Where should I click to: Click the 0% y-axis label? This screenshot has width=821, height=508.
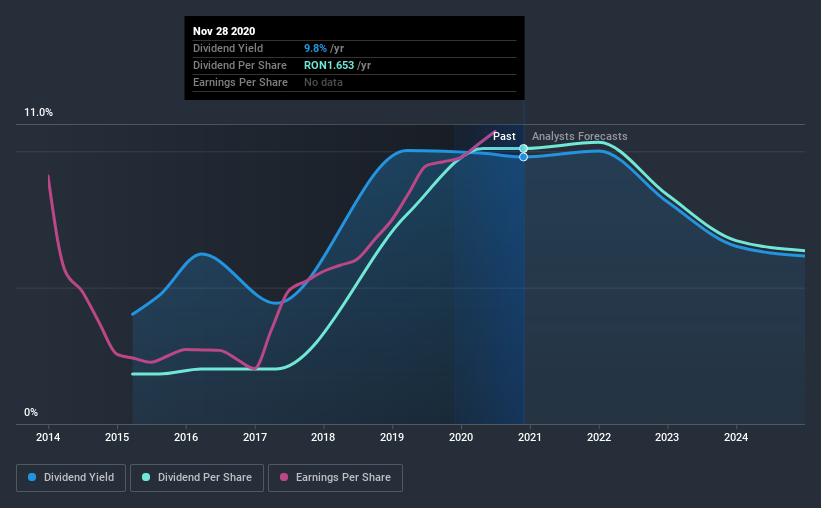[x=31, y=413]
